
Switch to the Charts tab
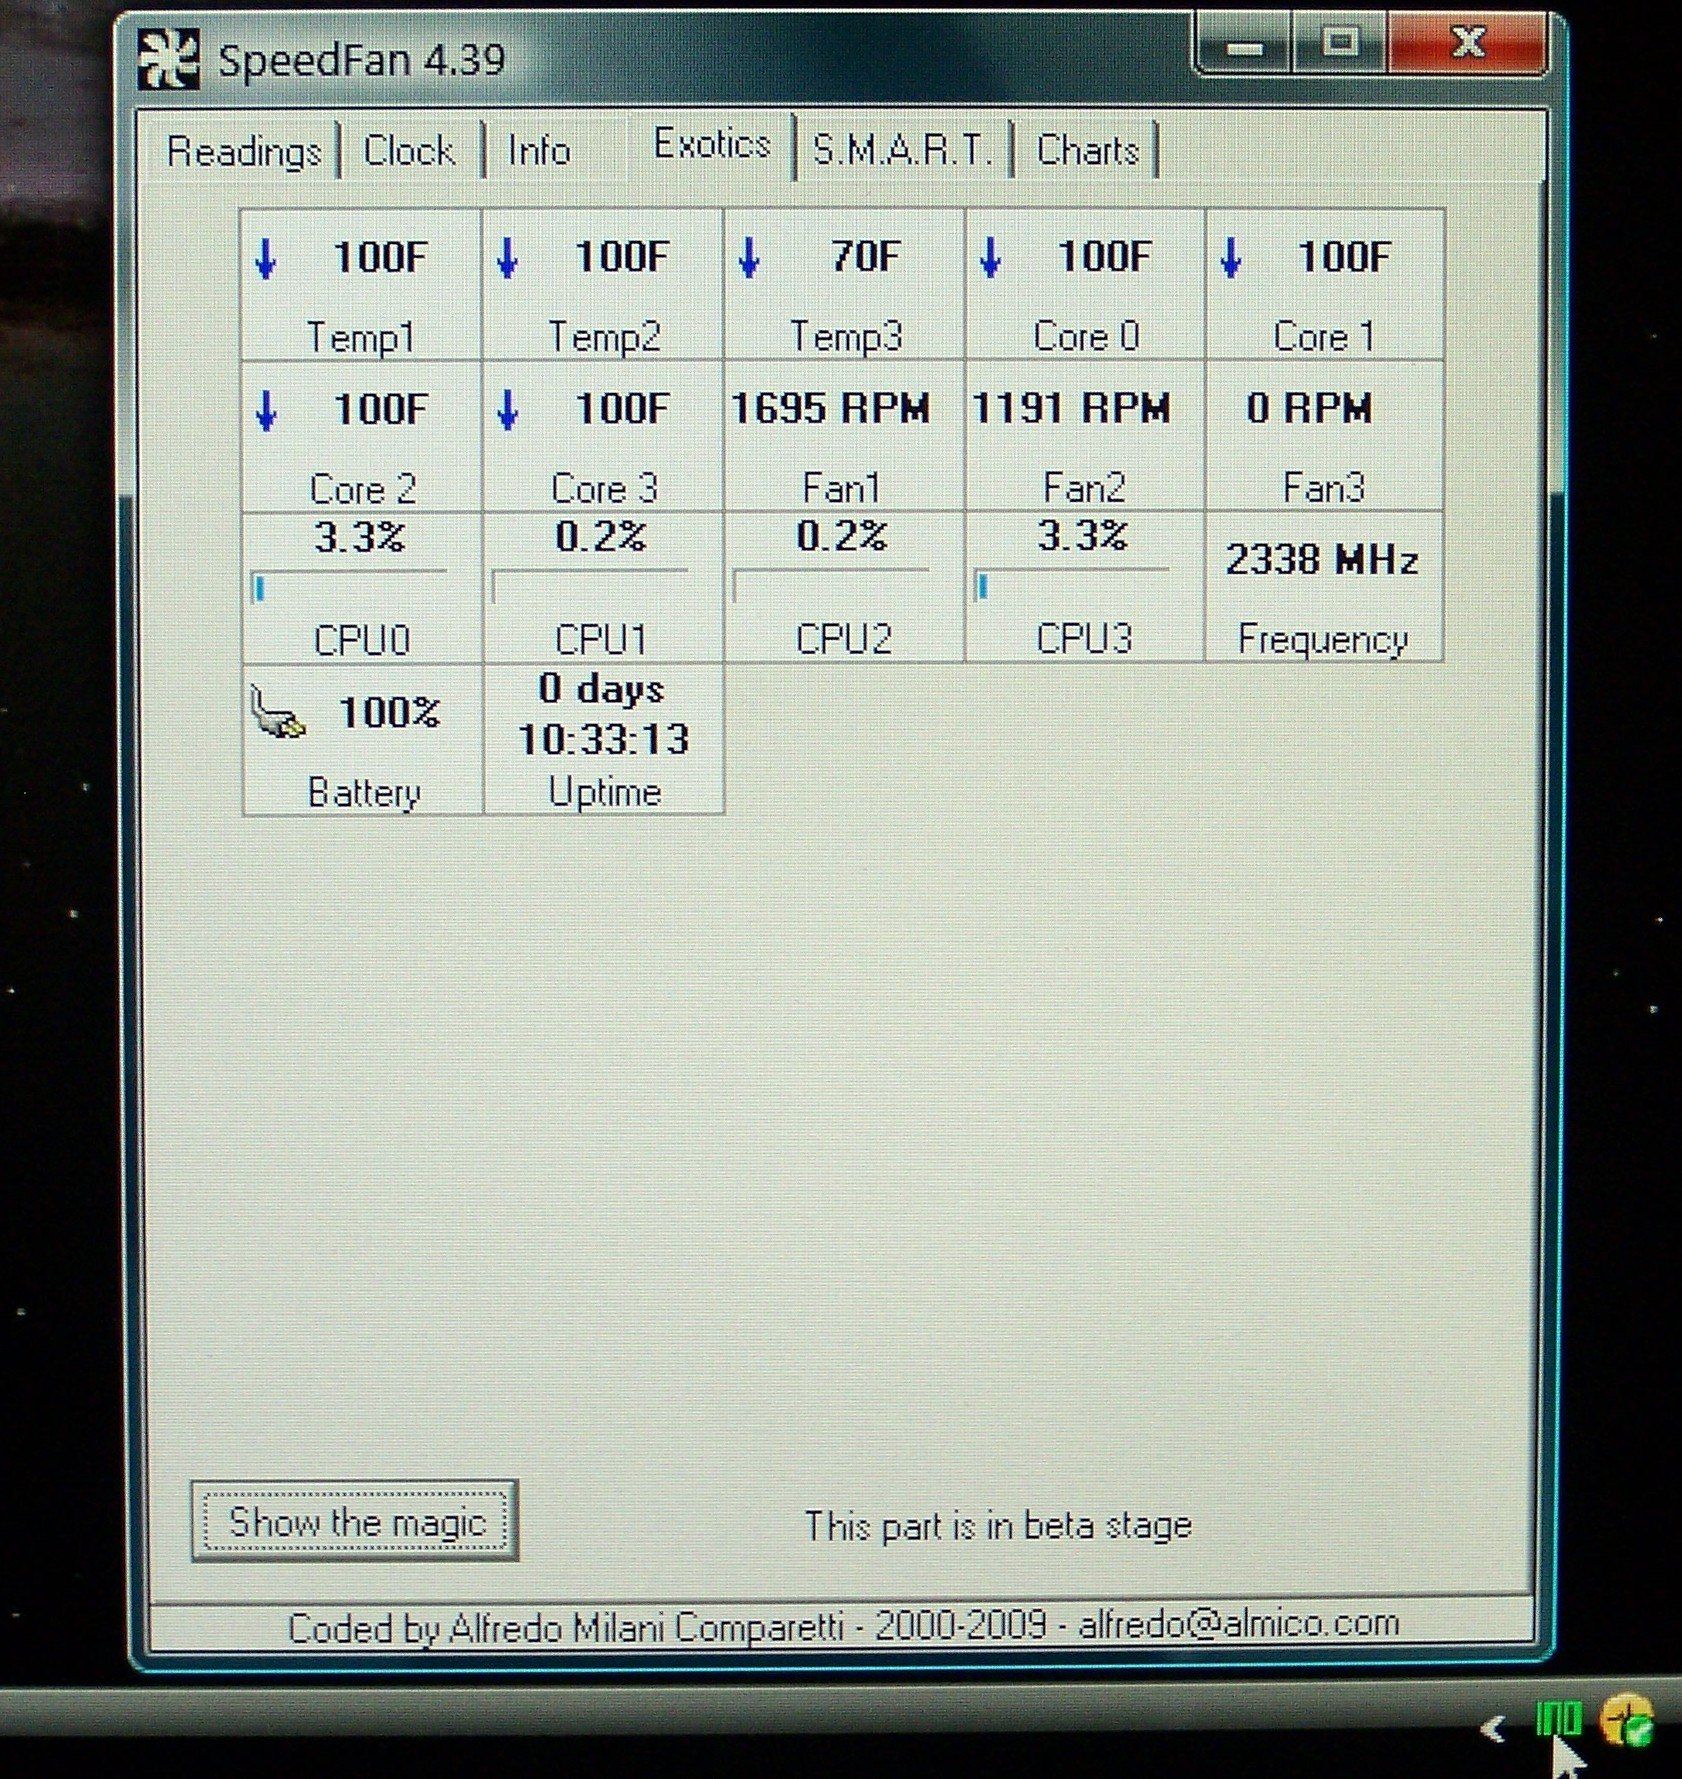[x=1087, y=151]
